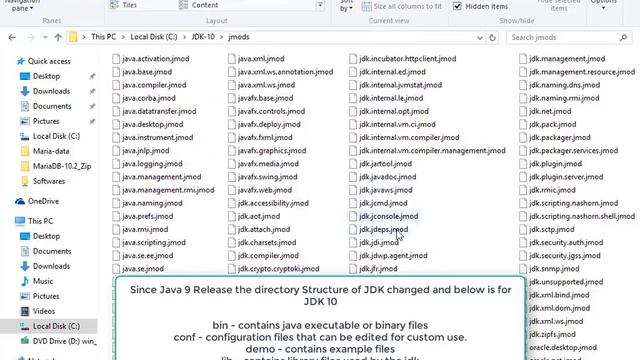Select javafx.web.jmod file icon
Screen dimensions: 640x360
coord(232,190)
